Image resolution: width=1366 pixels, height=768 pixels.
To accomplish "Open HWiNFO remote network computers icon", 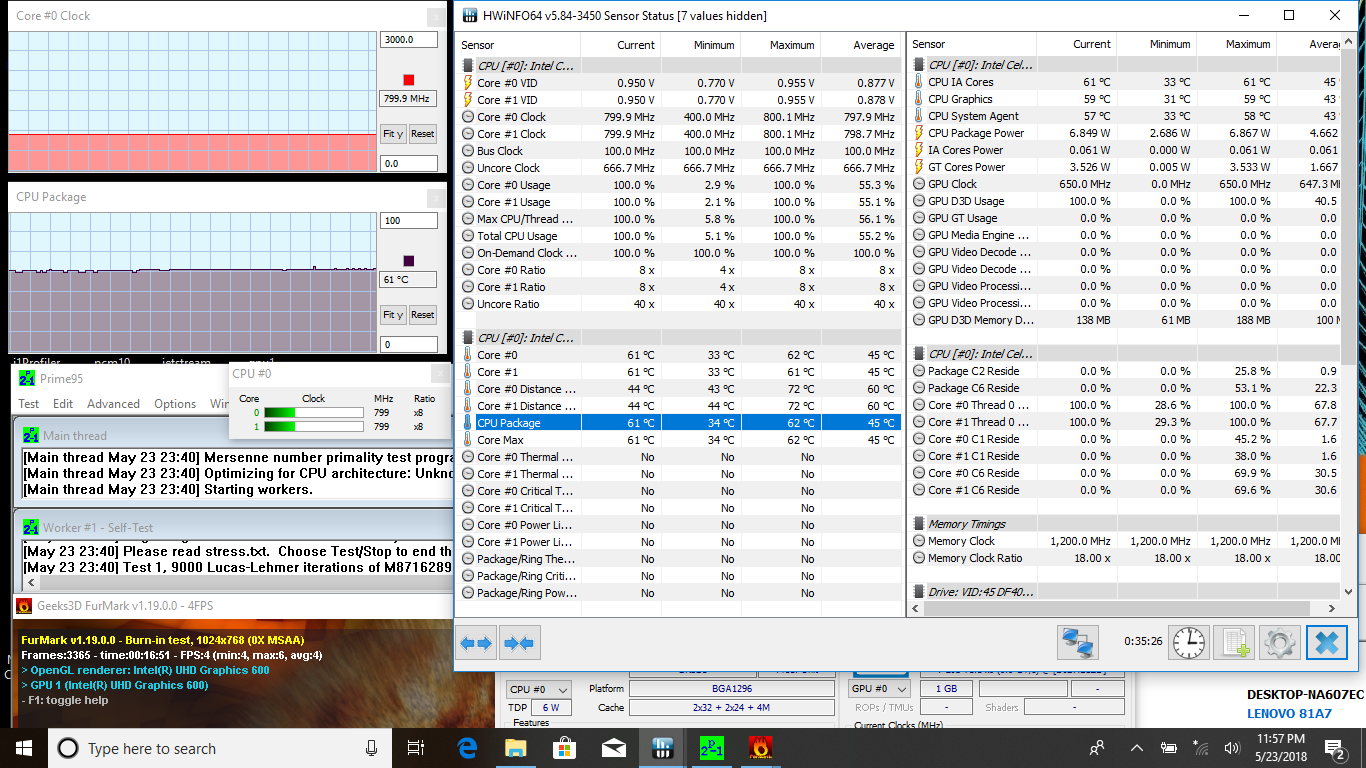I will pyautogui.click(x=1078, y=642).
